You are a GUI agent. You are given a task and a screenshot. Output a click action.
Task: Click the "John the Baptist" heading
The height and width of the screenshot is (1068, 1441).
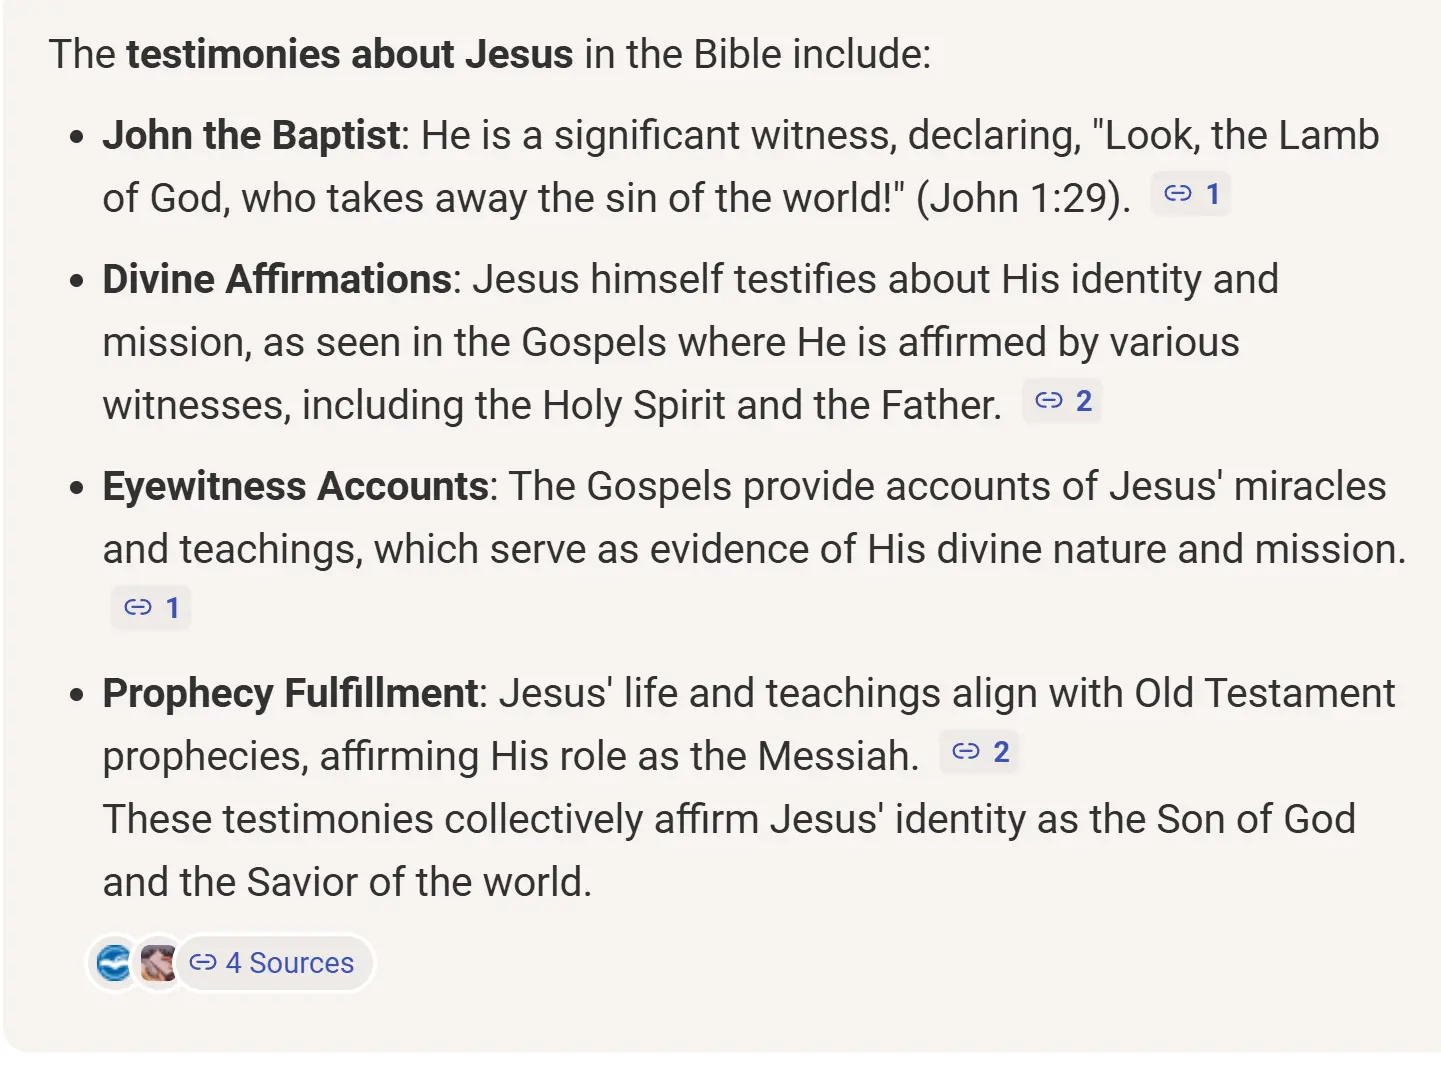[251, 135]
